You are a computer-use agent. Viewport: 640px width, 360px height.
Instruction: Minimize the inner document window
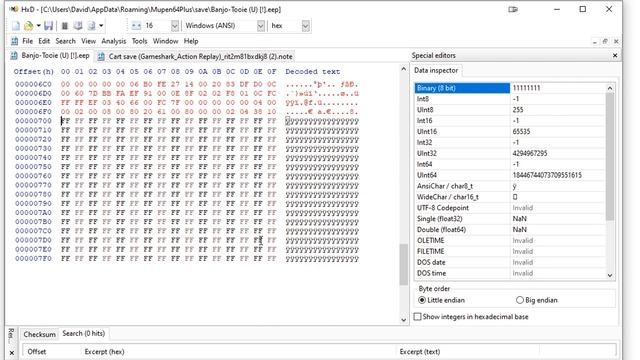pyautogui.click(x=595, y=41)
